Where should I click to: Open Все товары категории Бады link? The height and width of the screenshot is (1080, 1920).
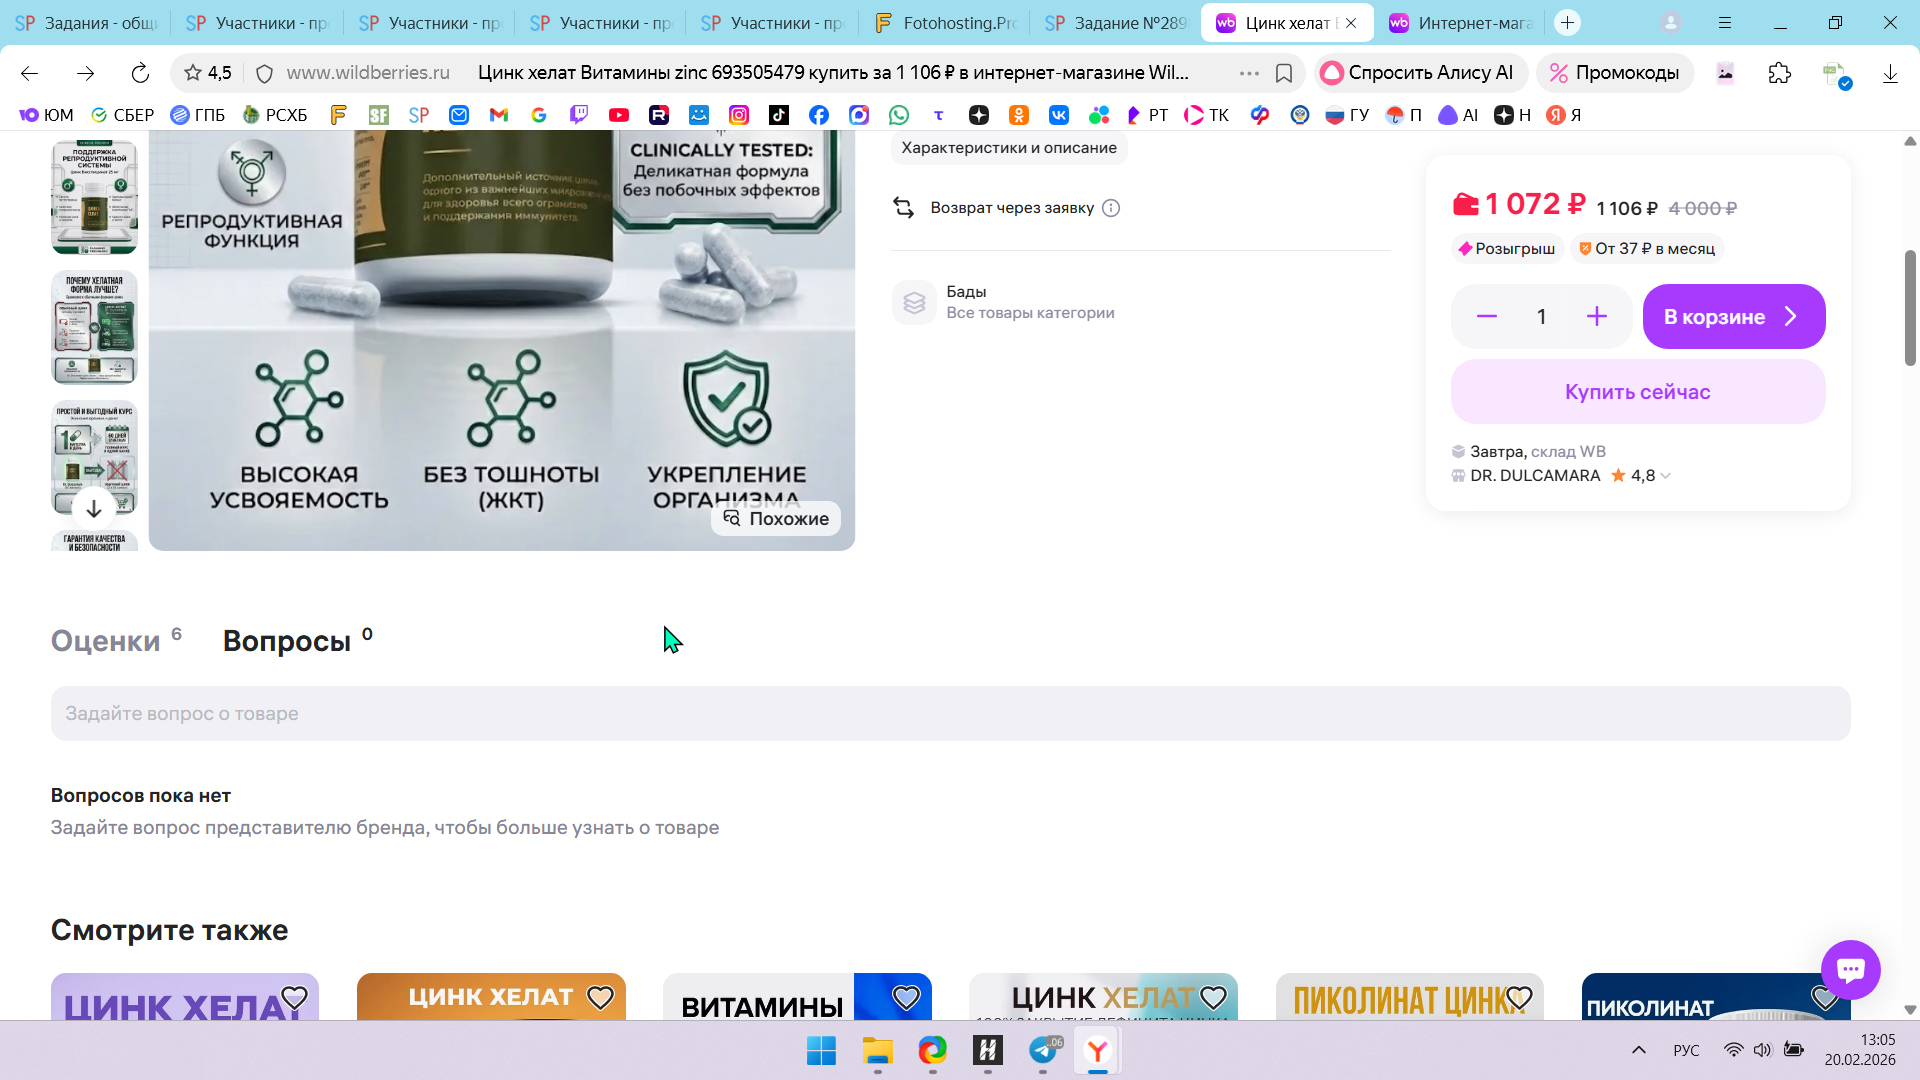[1029, 313]
